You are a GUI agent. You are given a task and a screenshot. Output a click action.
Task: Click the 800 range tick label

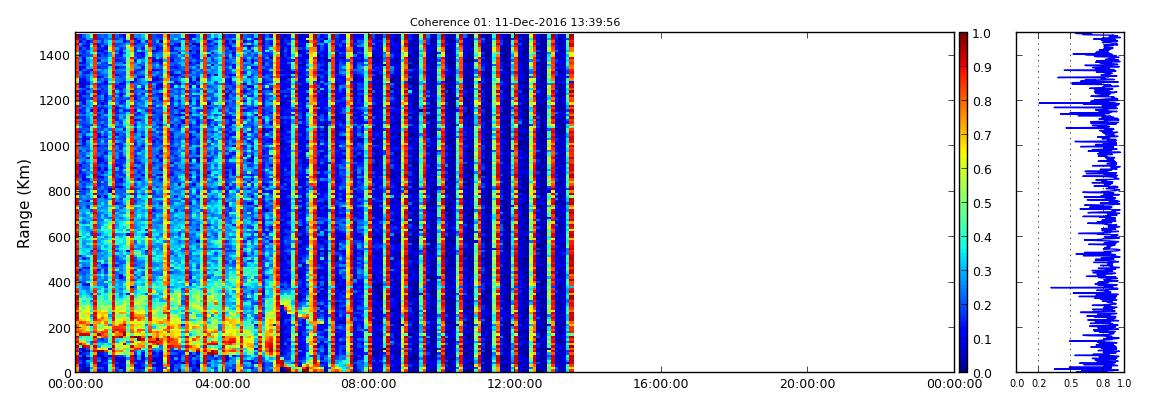pos(59,191)
